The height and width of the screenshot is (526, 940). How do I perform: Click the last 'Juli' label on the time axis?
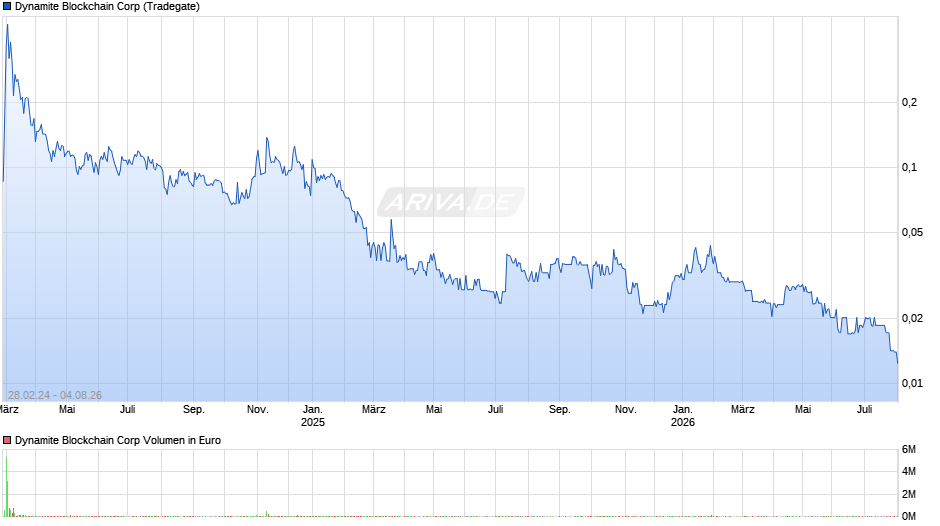coord(864,410)
